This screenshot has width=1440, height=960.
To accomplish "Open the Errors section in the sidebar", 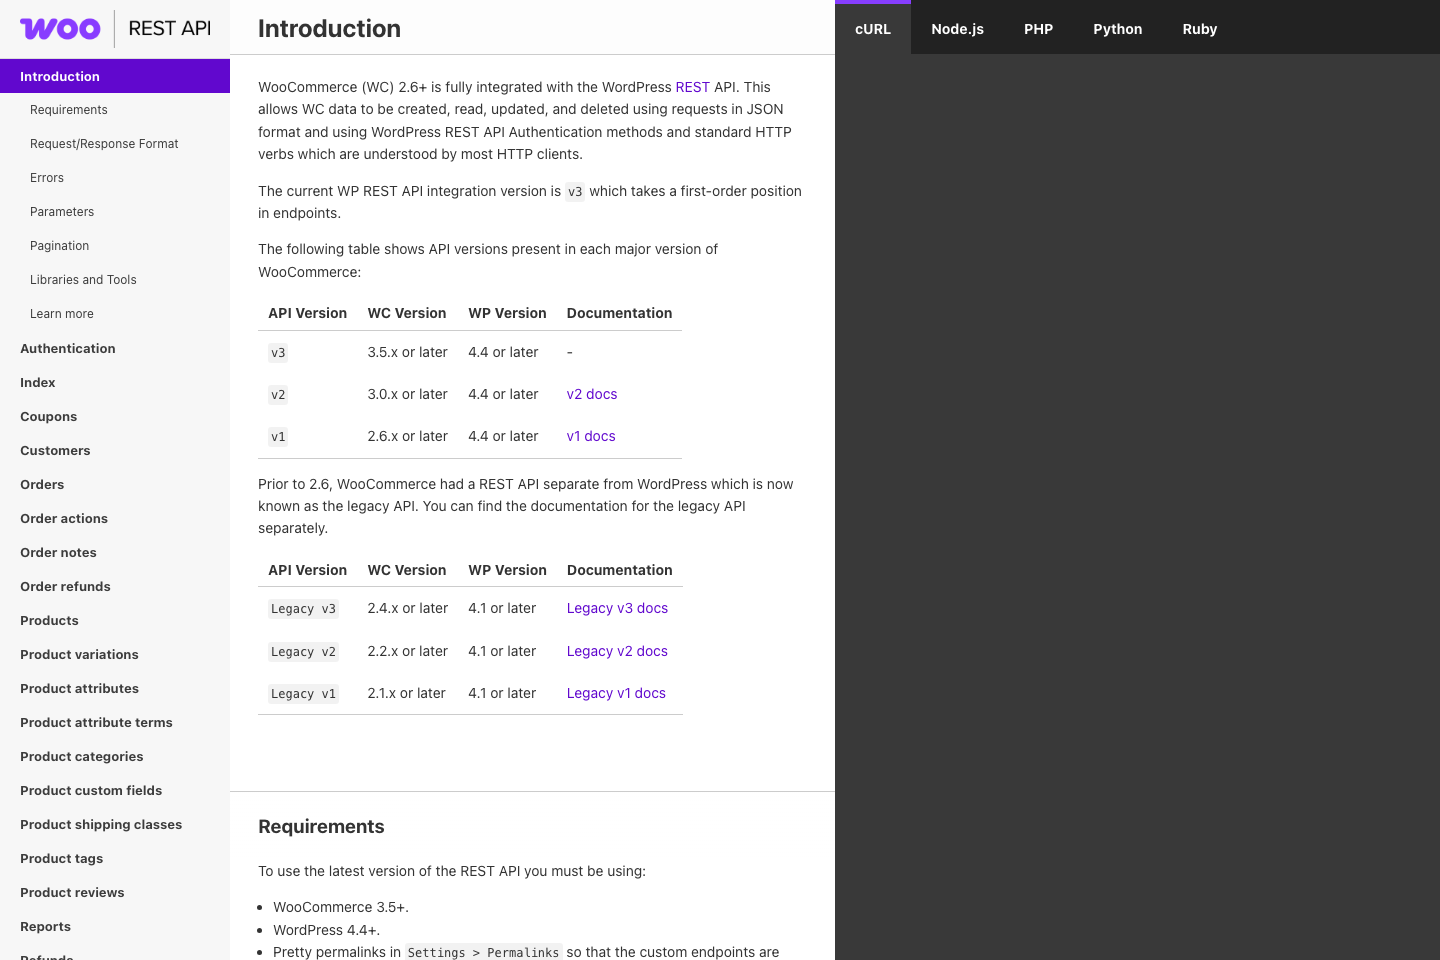I will coord(46,177).
